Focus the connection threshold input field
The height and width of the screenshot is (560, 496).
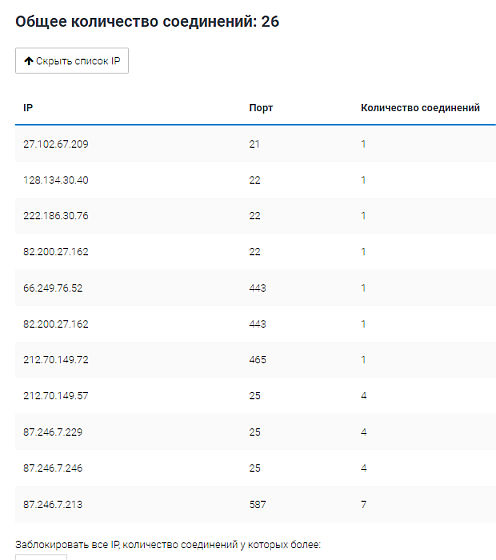[x=41, y=557]
